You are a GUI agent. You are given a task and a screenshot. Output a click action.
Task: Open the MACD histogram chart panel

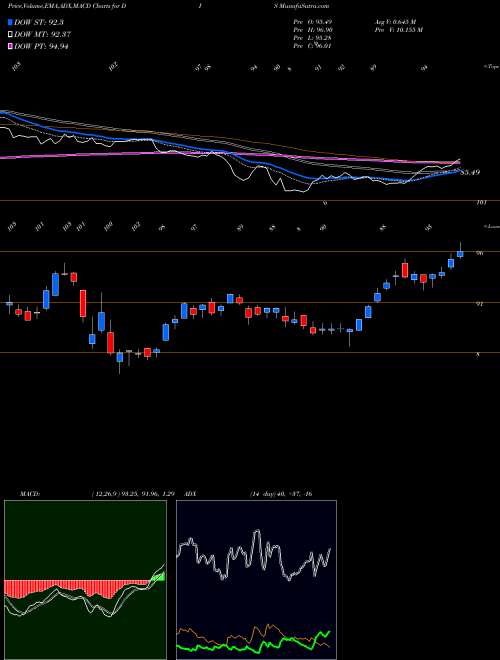(85, 580)
